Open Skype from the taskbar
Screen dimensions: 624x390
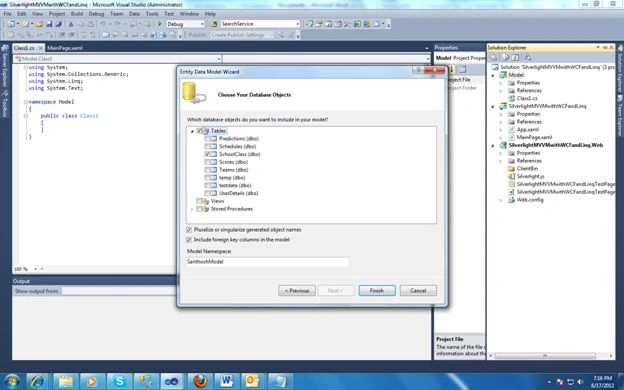click(x=119, y=381)
